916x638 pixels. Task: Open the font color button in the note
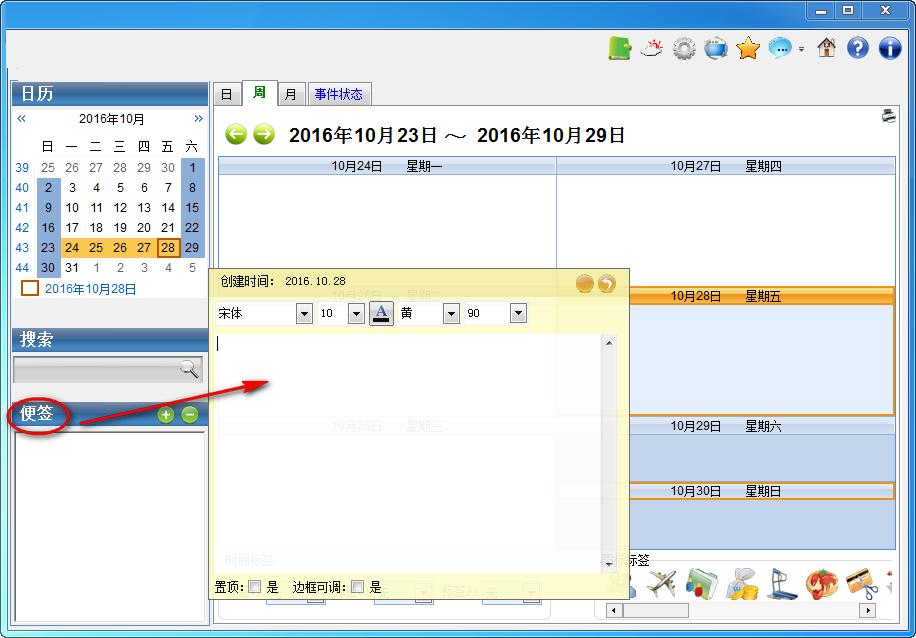click(x=381, y=314)
